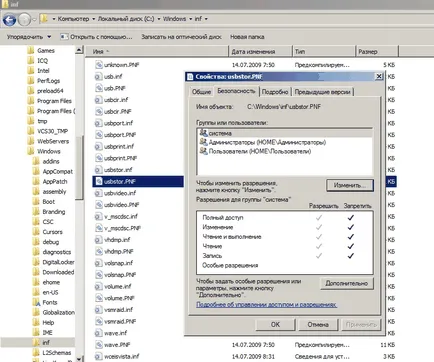
Task: Expand the Локальный диск (C:) breadcrumb arrow
Action: [159, 19]
